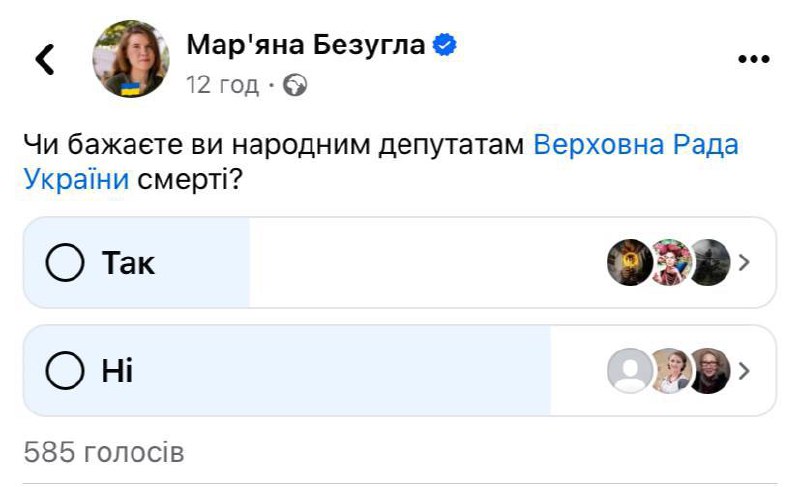Open Мар'яна Безугла profile picture
The width and height of the screenshot is (800, 487).
pyautogui.click(x=130, y=59)
